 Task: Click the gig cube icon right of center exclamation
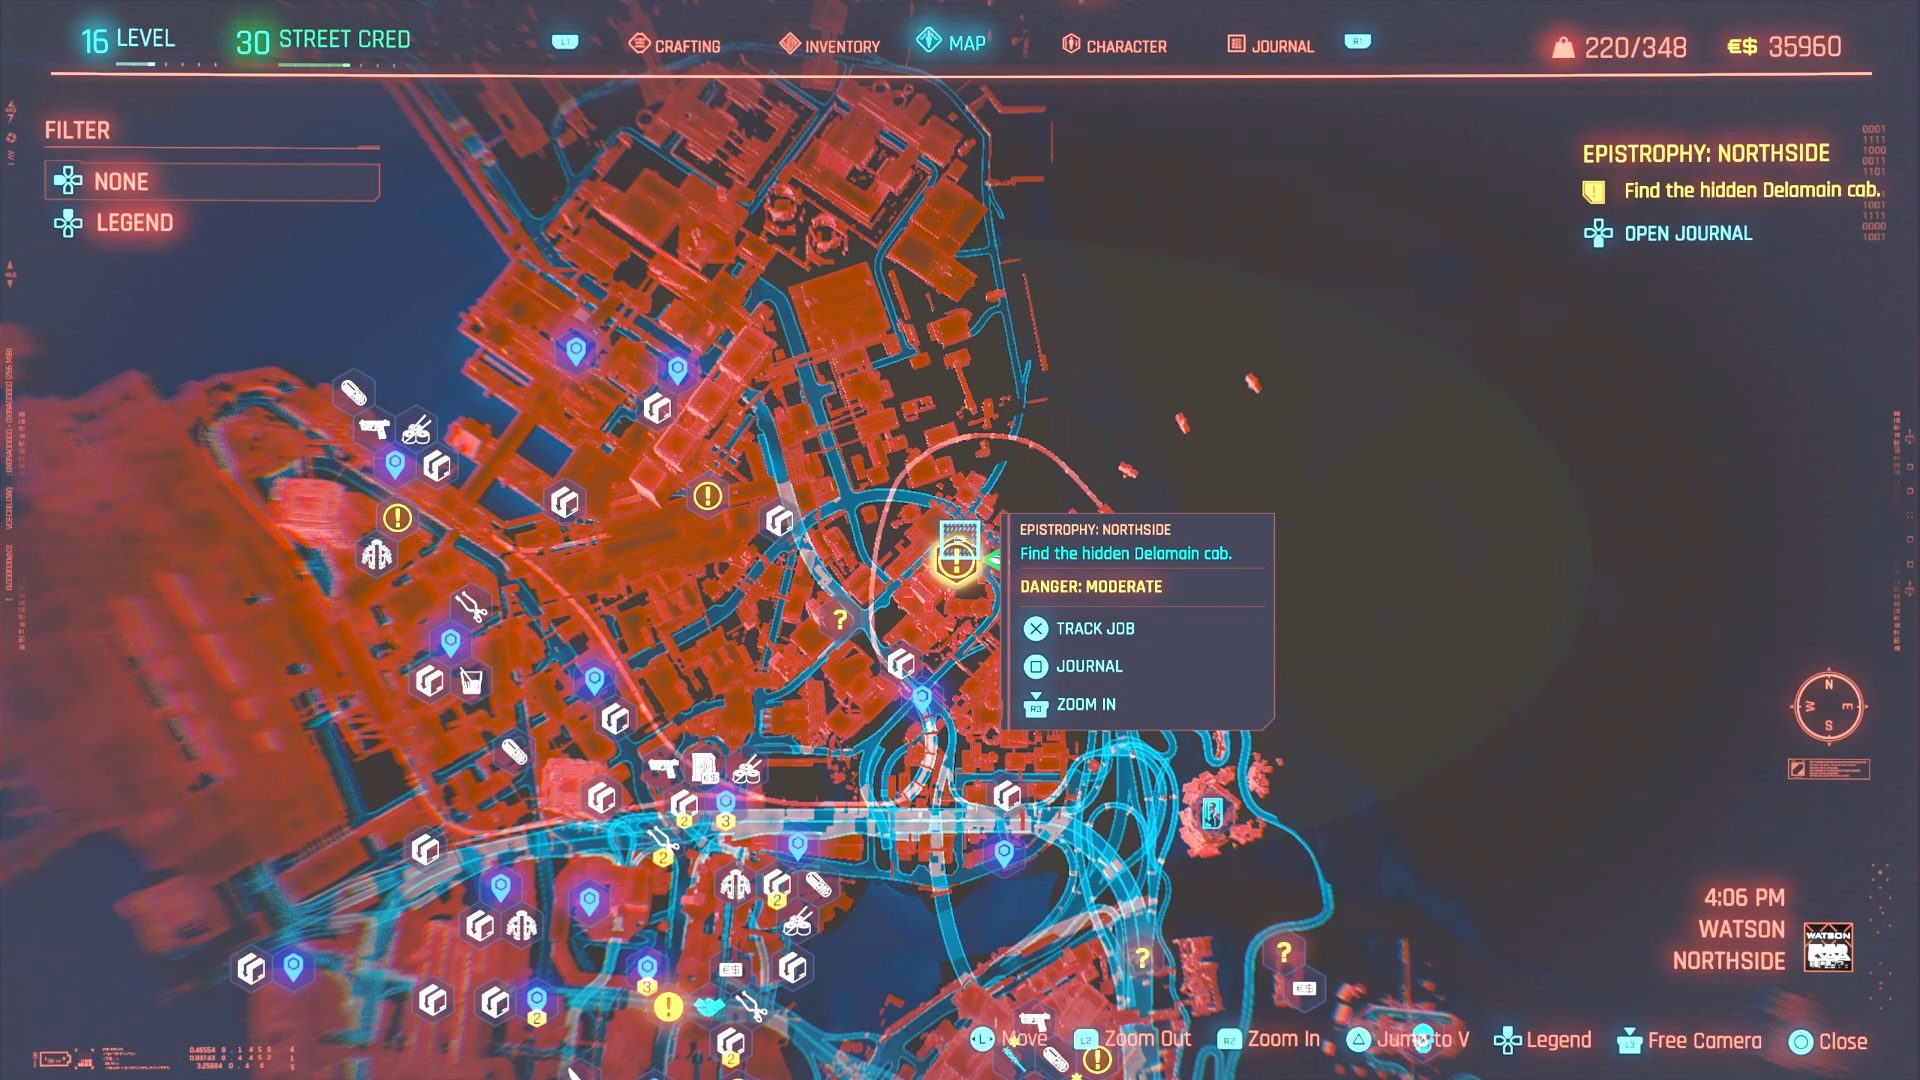779,520
